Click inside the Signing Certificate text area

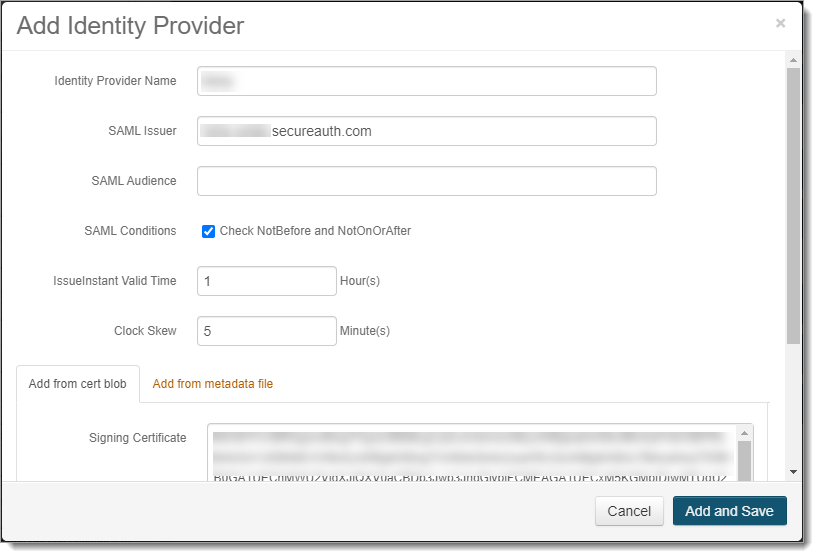click(470, 455)
